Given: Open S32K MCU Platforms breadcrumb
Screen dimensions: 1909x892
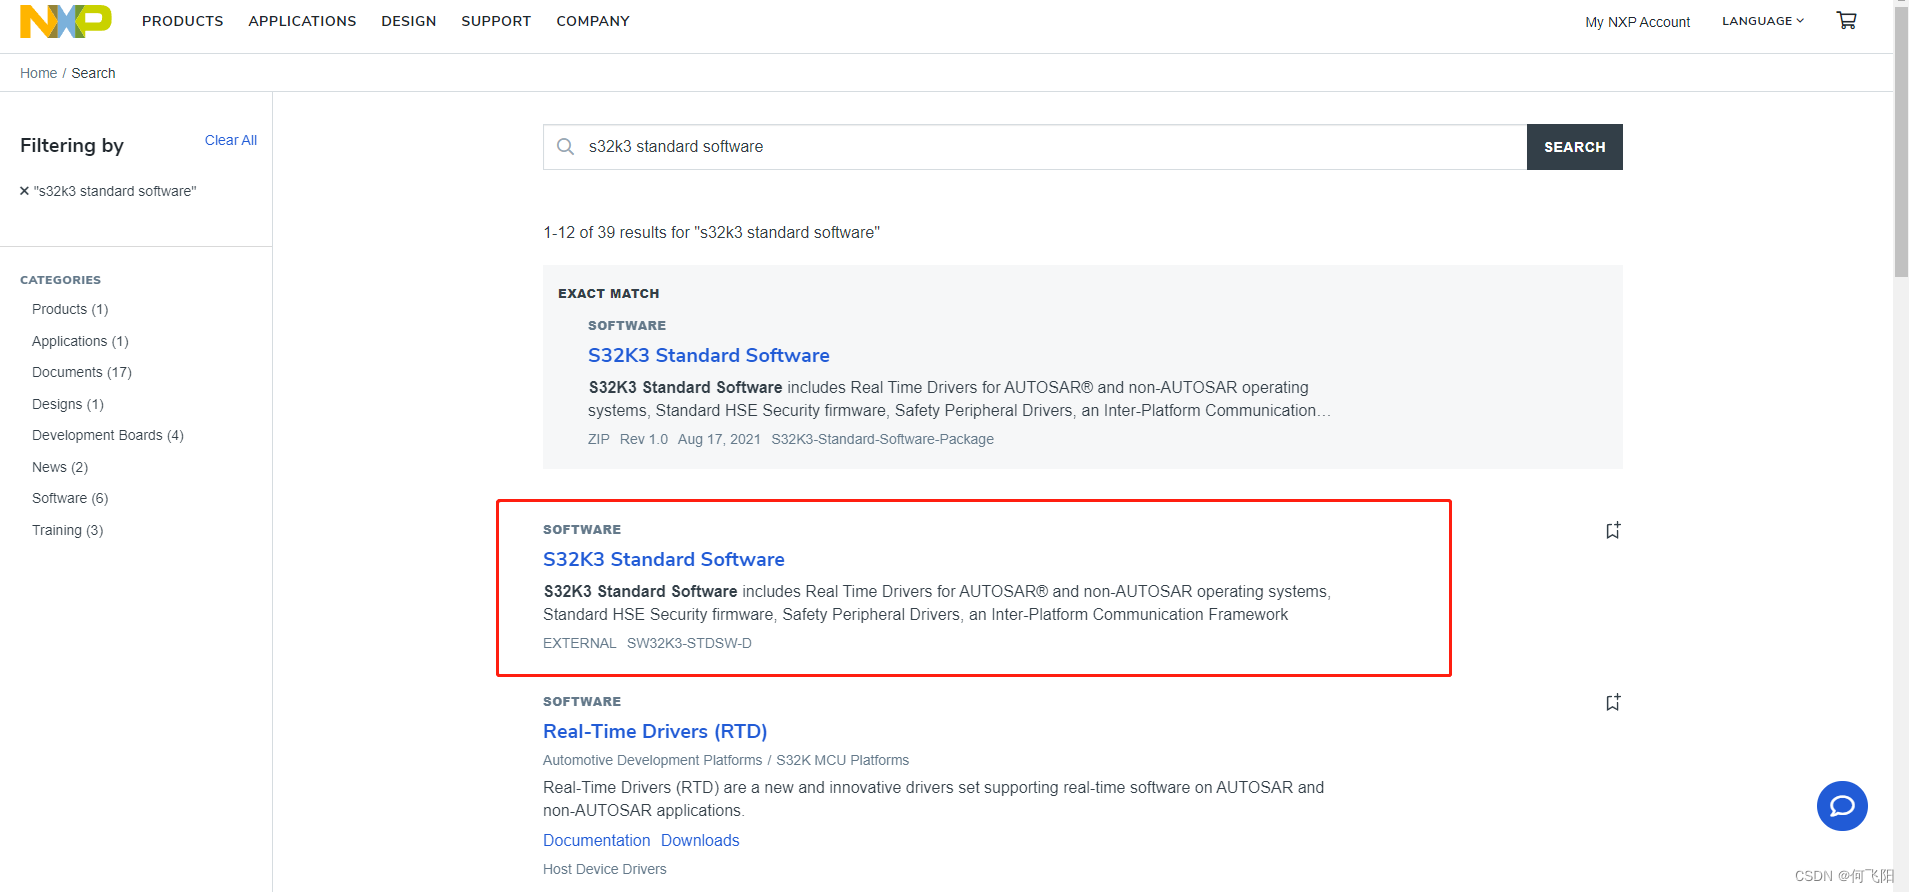Looking at the screenshot, I should [843, 760].
